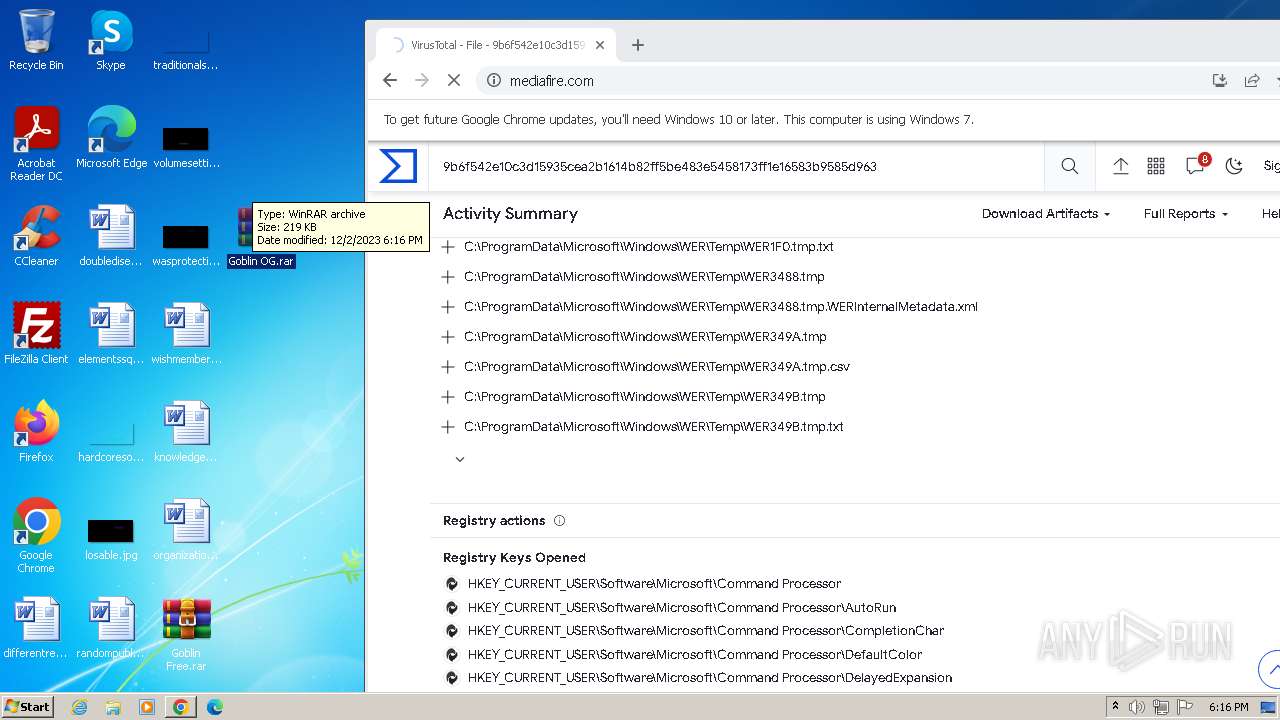Screen dimensions: 1280x720
Task: Select the elementssq Word document
Action: tap(111, 334)
